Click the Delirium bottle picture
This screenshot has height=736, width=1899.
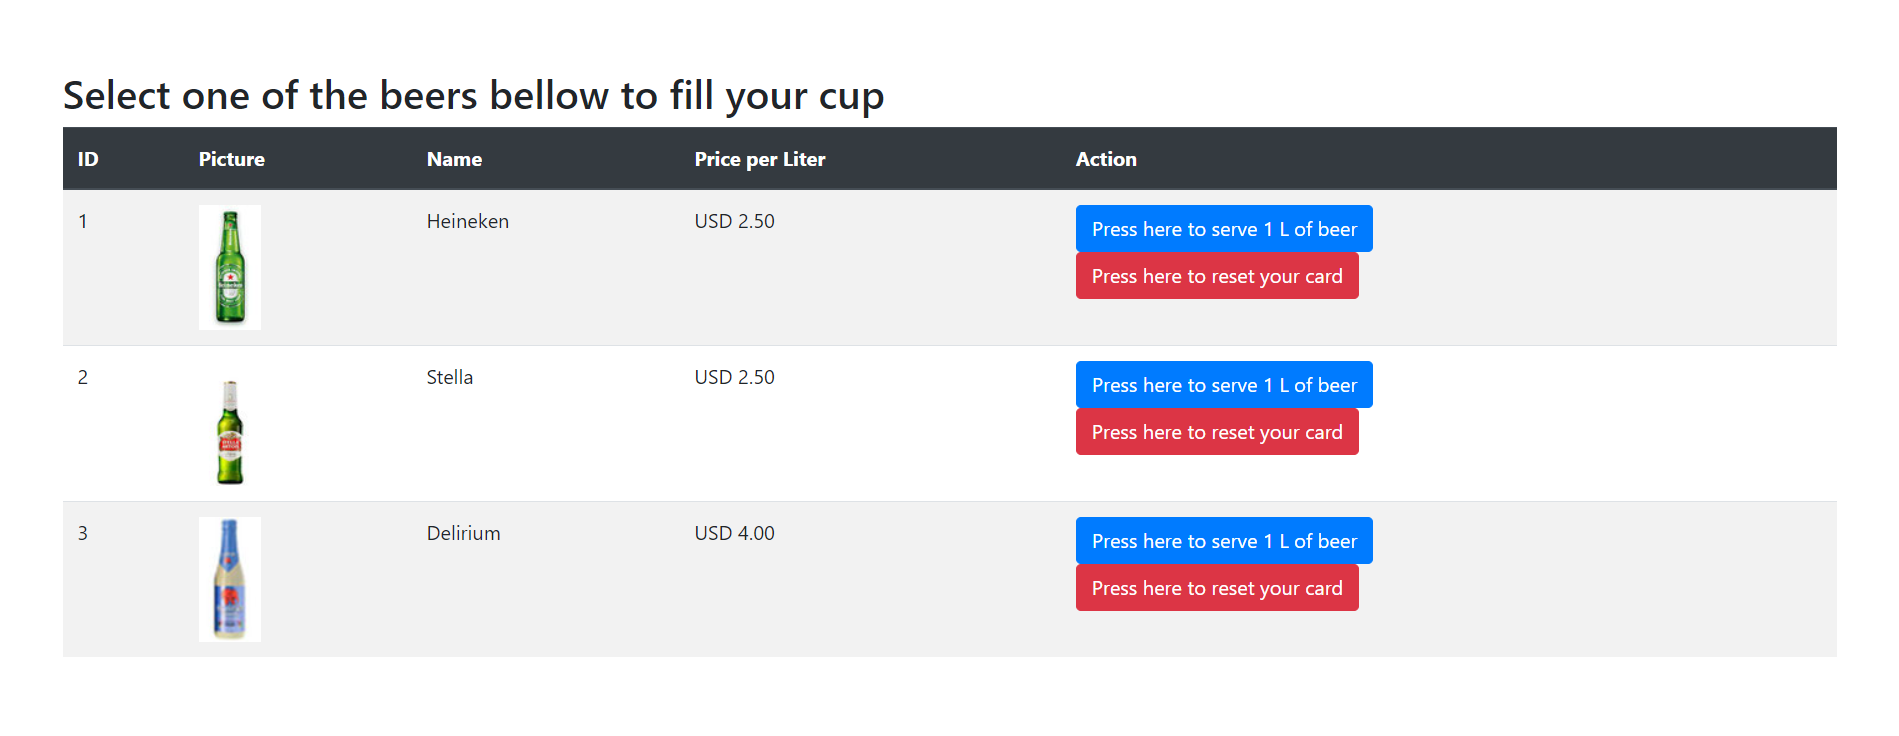click(x=230, y=579)
